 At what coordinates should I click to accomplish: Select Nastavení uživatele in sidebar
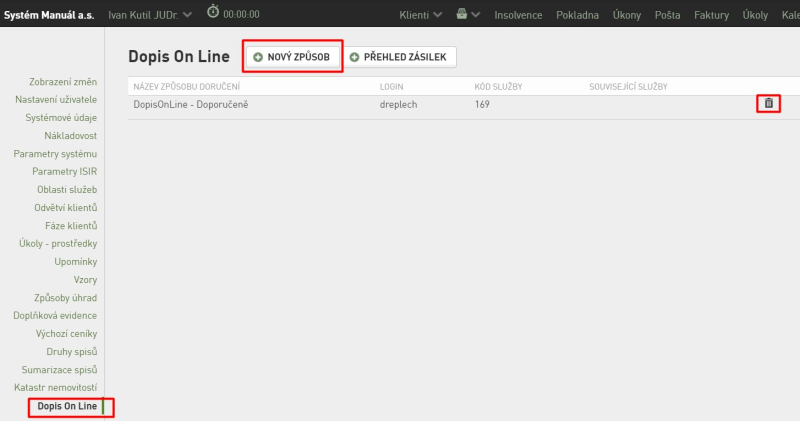pyautogui.click(x=56, y=100)
